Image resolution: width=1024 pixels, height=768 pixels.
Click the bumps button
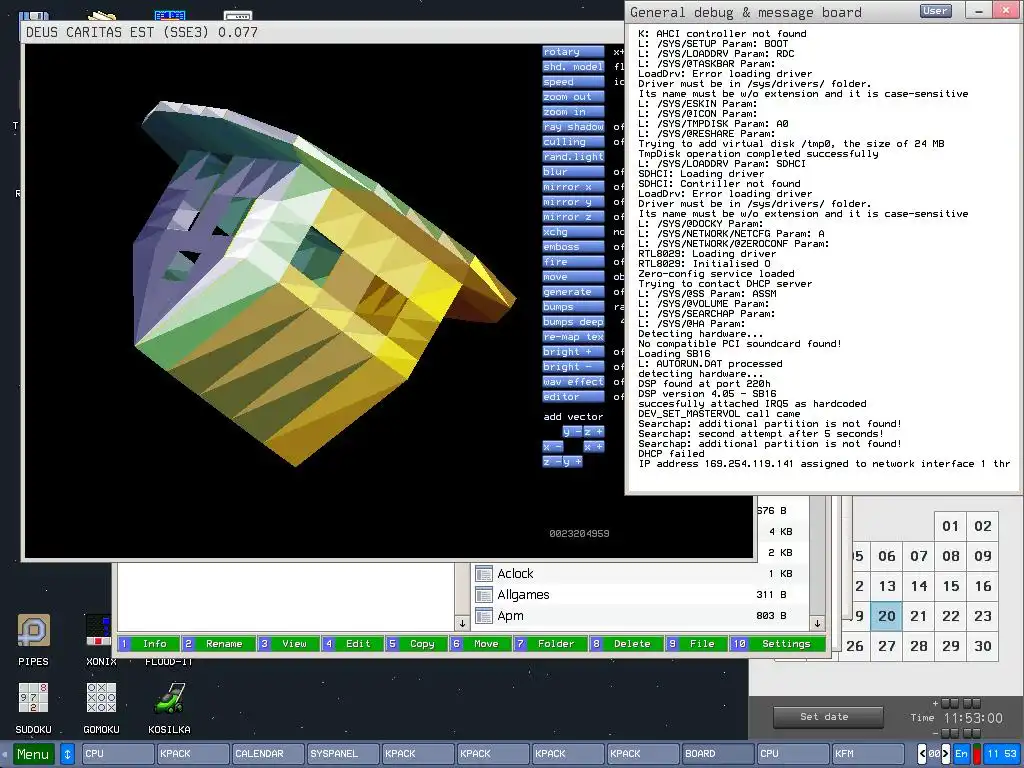(573, 307)
